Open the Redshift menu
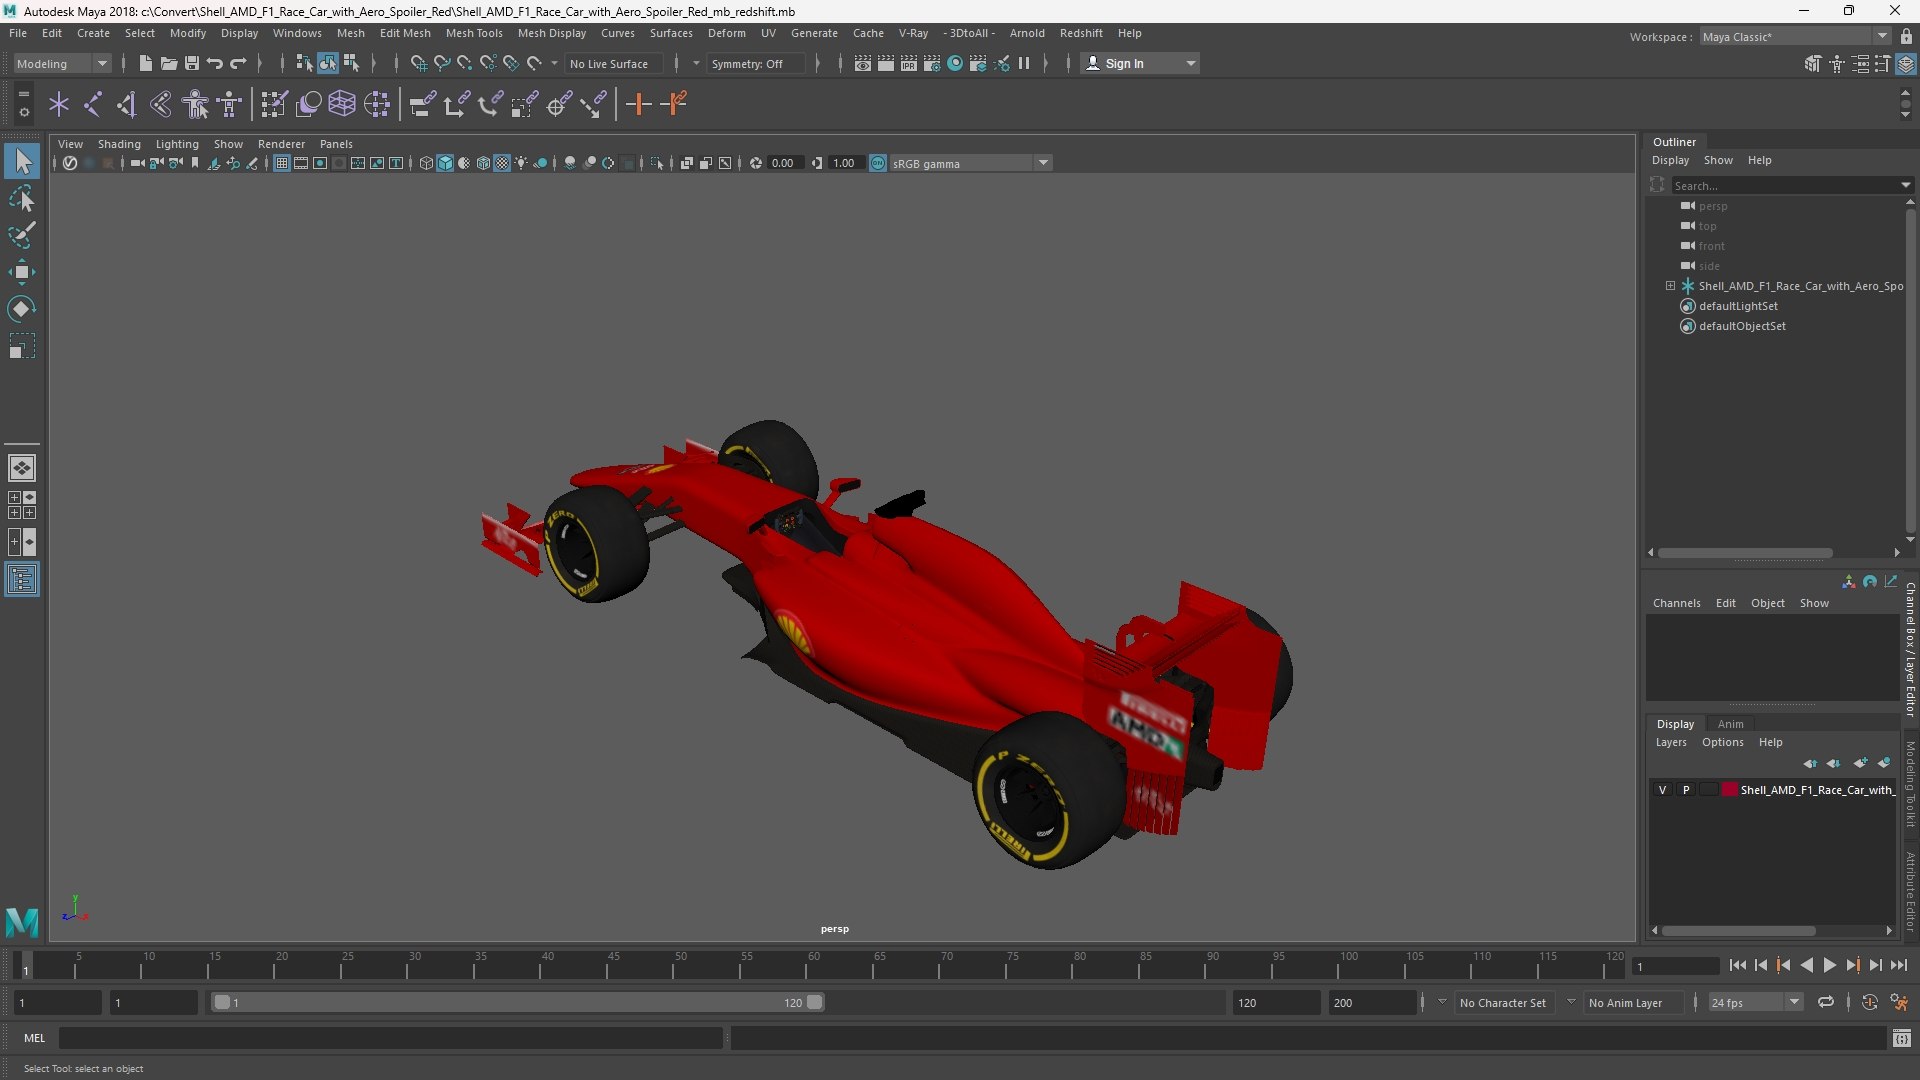The width and height of the screenshot is (1920, 1080). tap(1081, 33)
